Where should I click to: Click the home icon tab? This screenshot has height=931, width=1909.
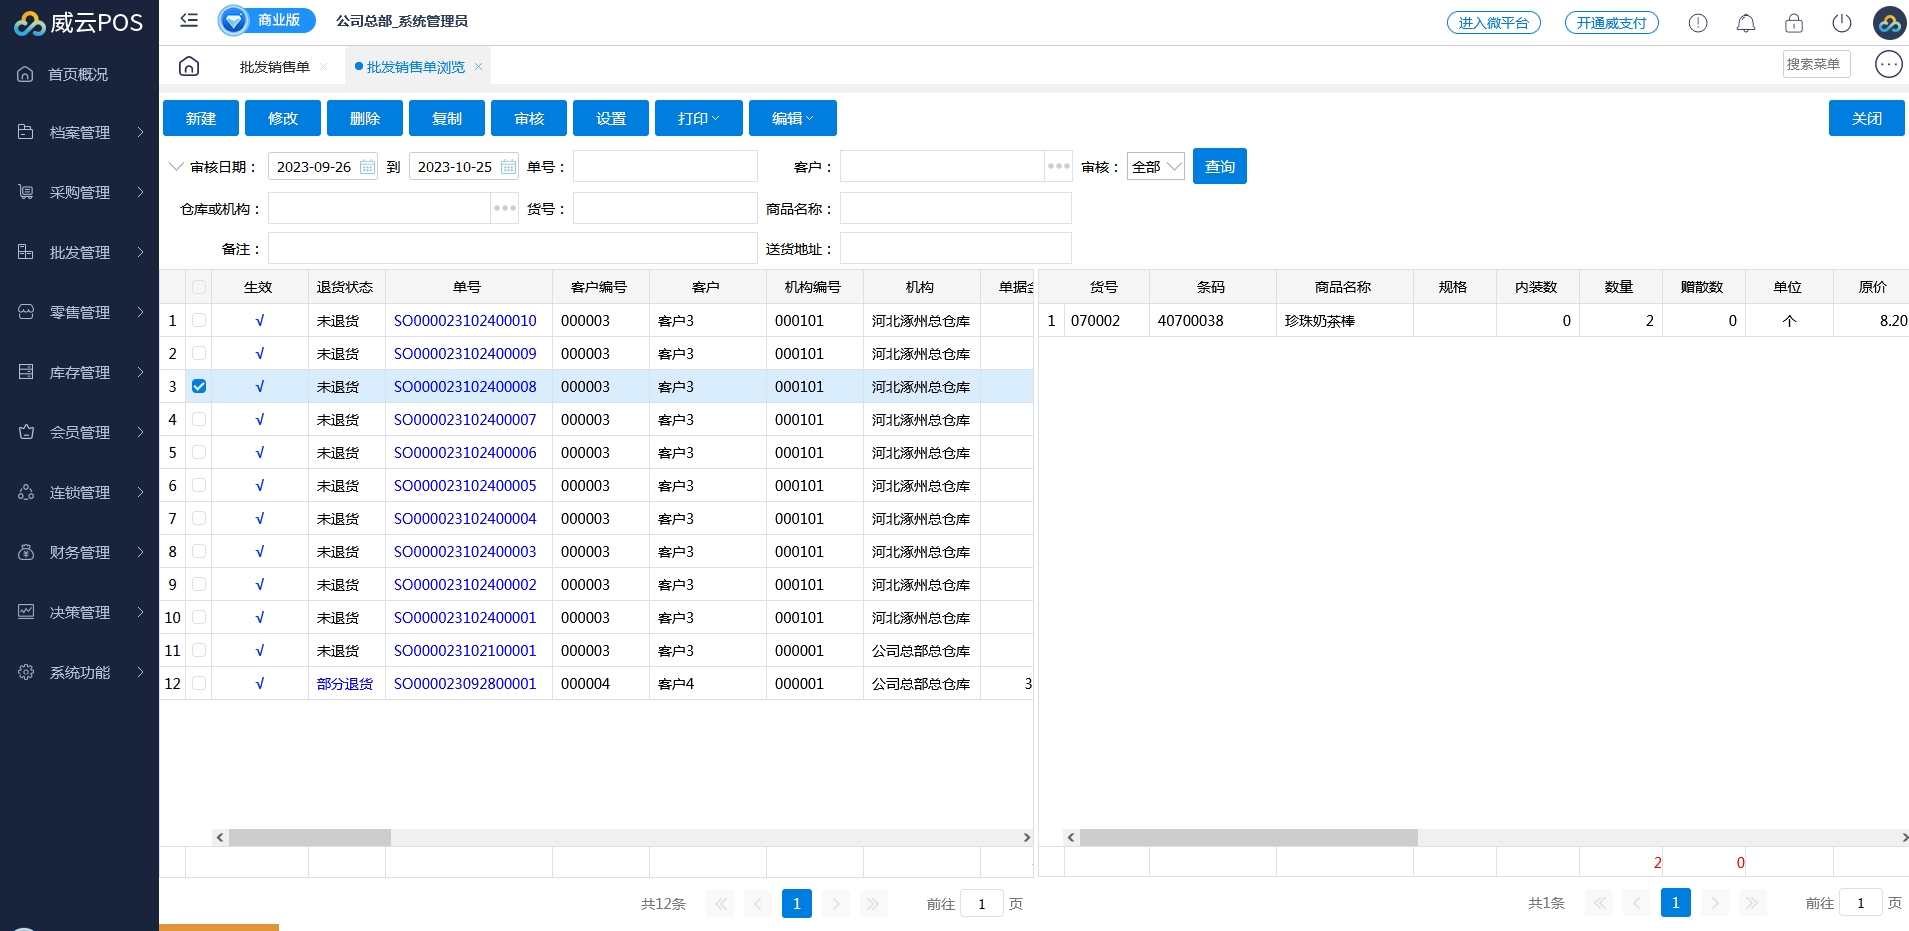click(189, 66)
